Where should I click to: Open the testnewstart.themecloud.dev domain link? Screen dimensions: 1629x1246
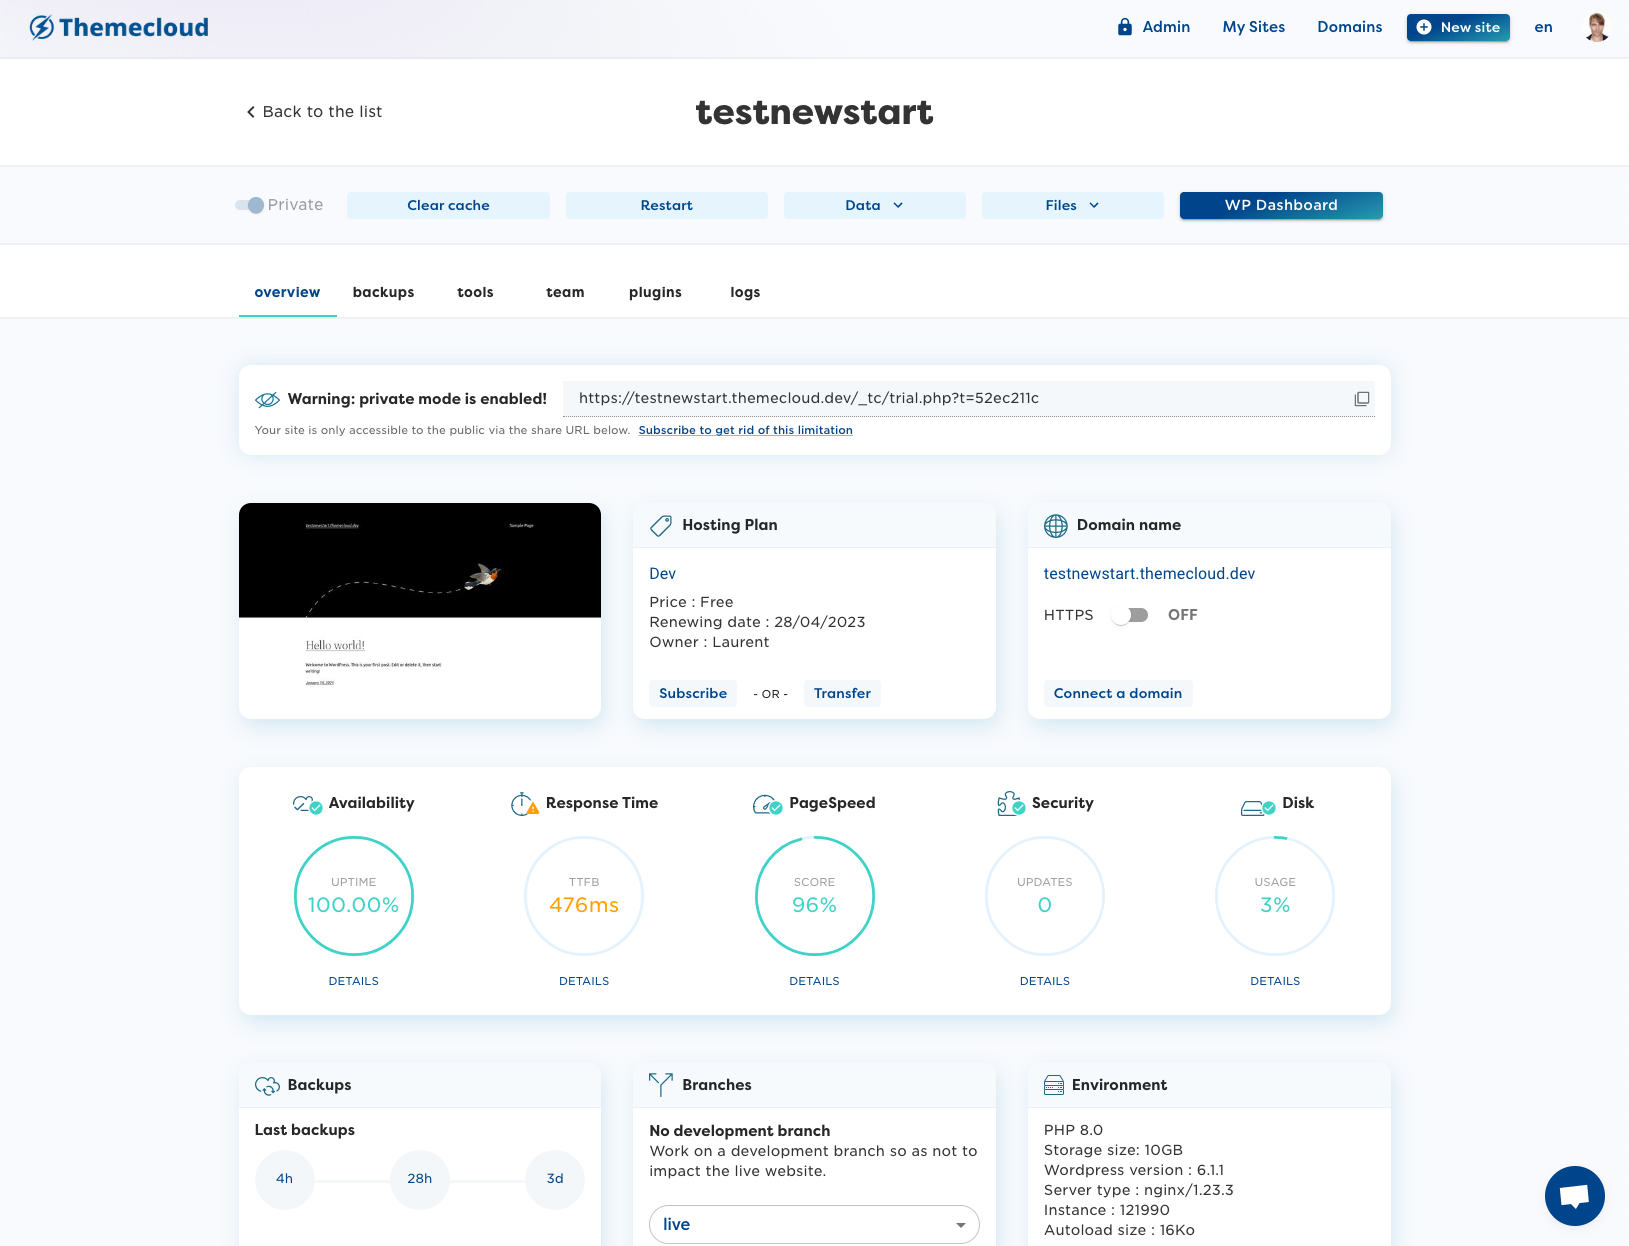(1149, 574)
